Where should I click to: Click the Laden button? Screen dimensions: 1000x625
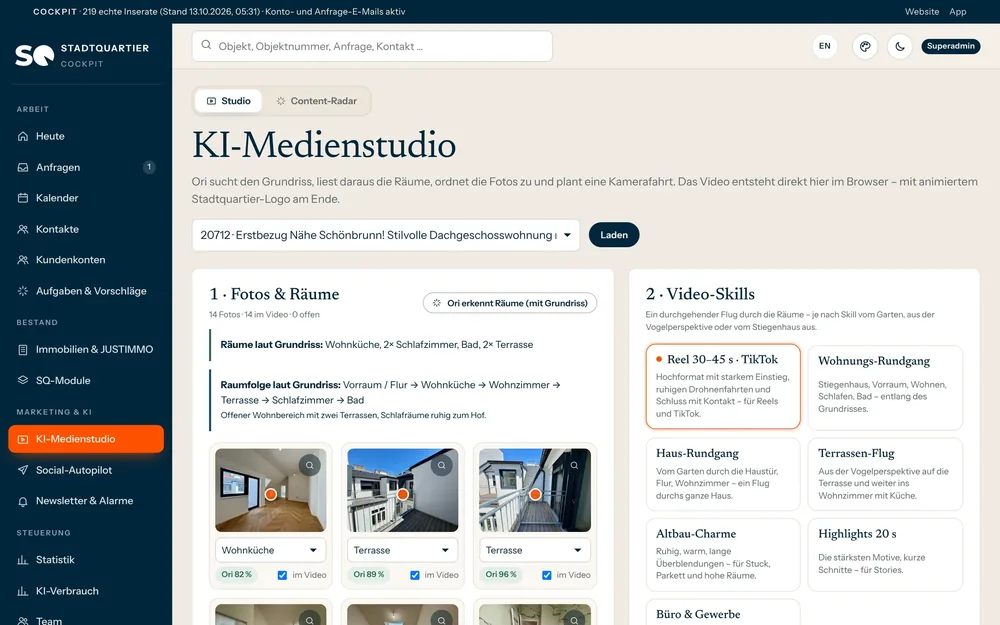click(x=614, y=235)
